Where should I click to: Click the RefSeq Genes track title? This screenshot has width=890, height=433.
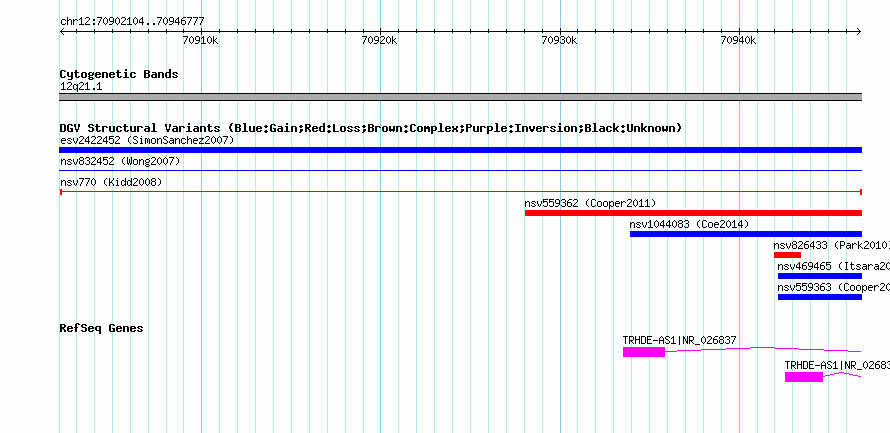102,328
